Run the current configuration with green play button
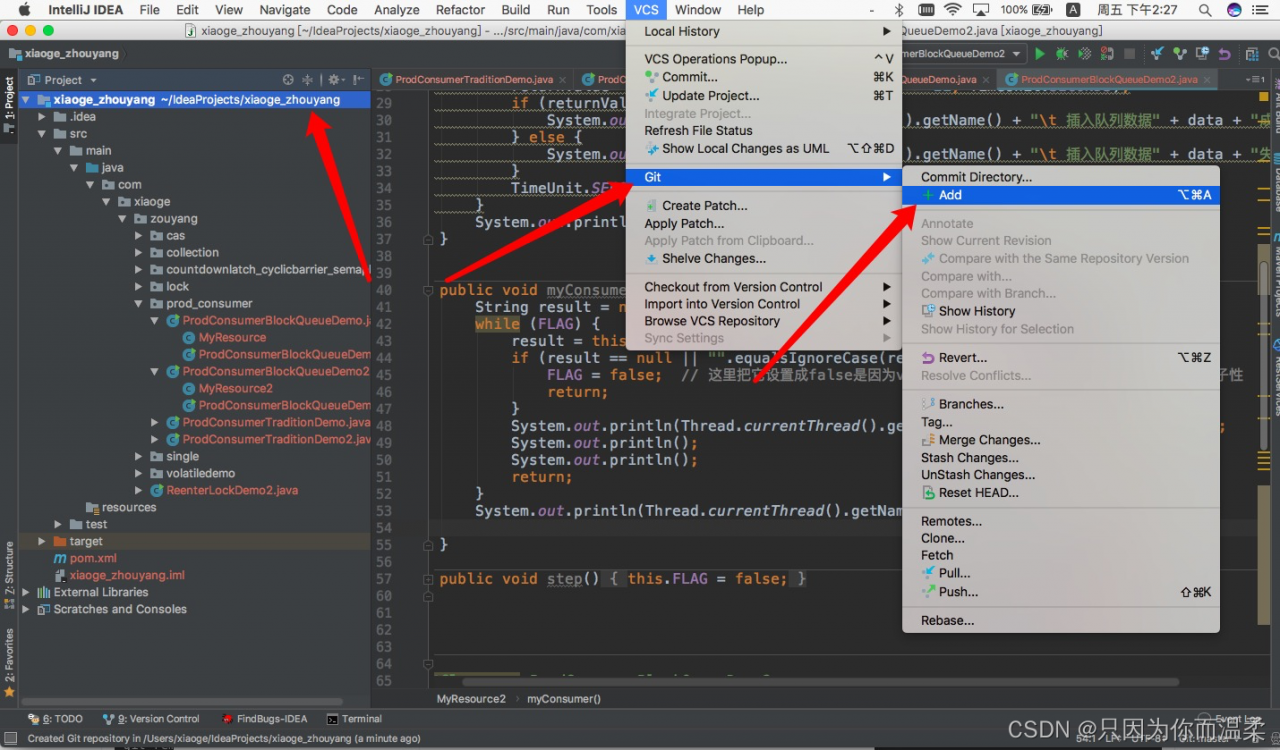This screenshot has width=1280, height=750. tap(1040, 54)
